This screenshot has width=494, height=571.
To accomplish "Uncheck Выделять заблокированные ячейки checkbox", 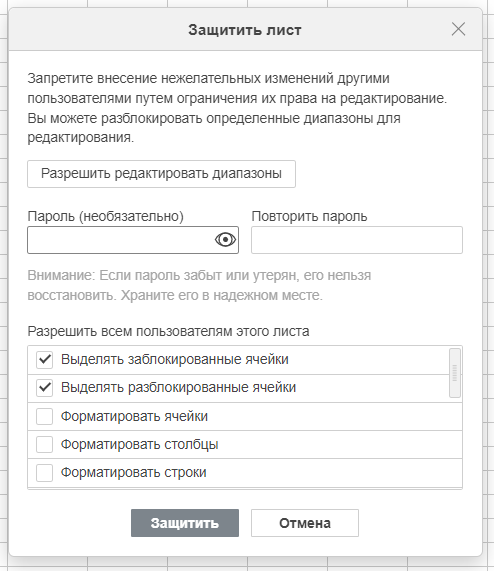I will pyautogui.click(x=44, y=359).
